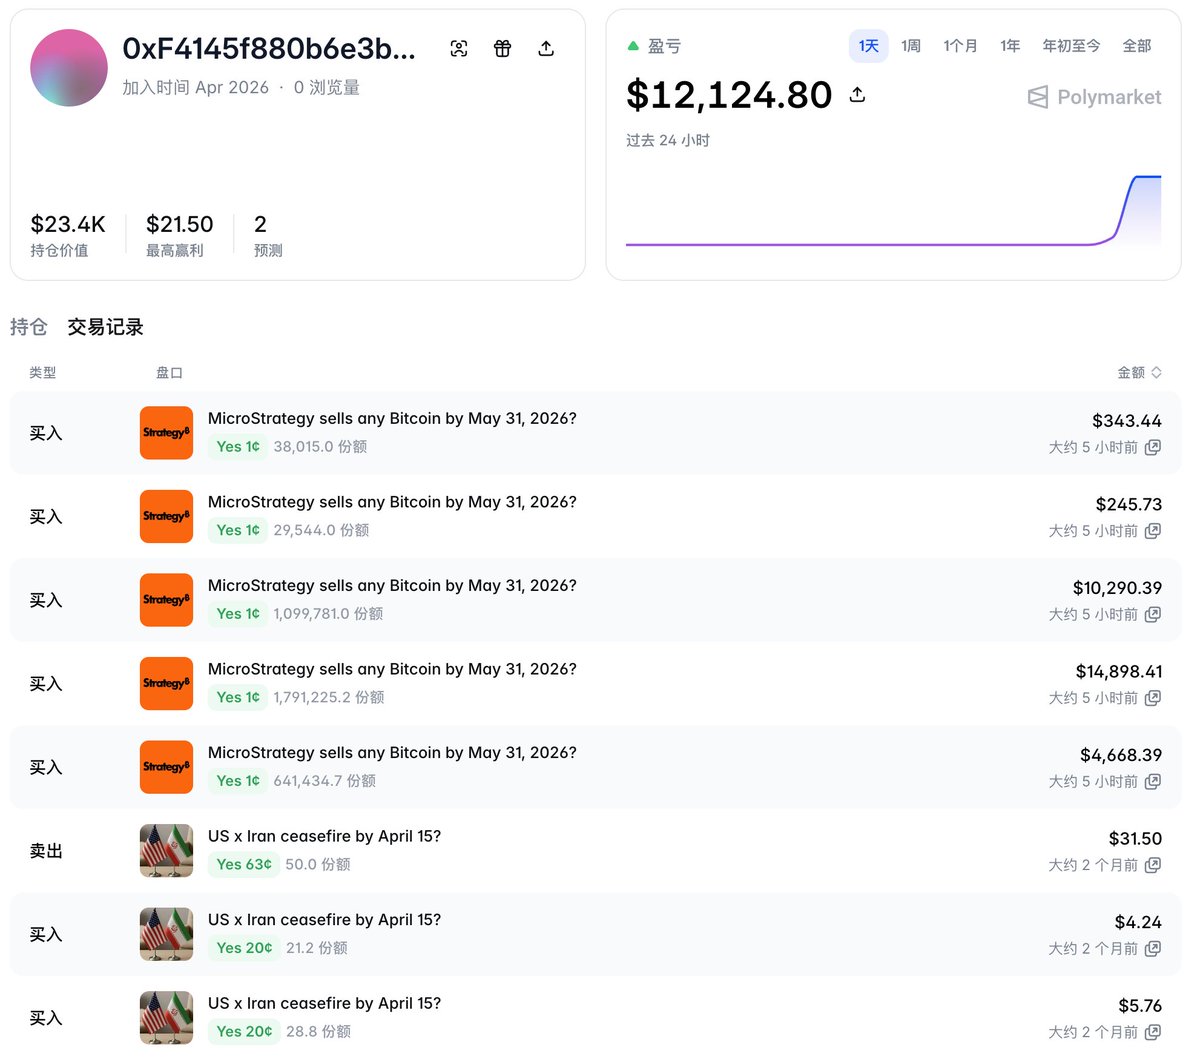Open external link for the $4,668.39 trade

coord(1153,781)
